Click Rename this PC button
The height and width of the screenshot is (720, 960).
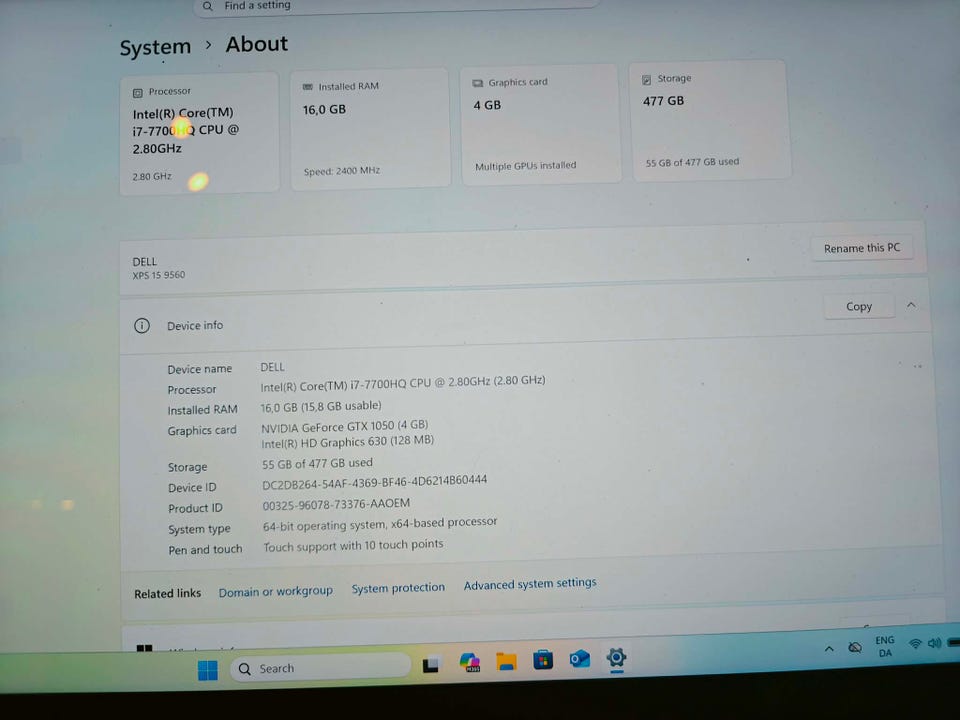pyautogui.click(x=862, y=248)
